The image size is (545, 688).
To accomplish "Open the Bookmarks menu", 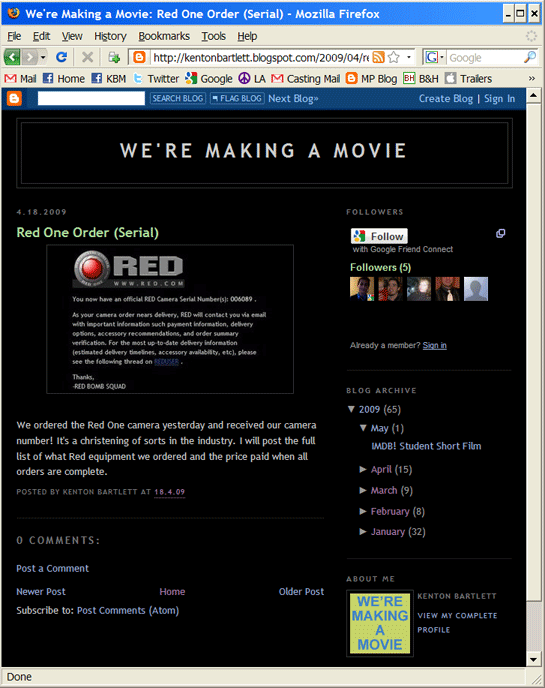I will [x=164, y=36].
